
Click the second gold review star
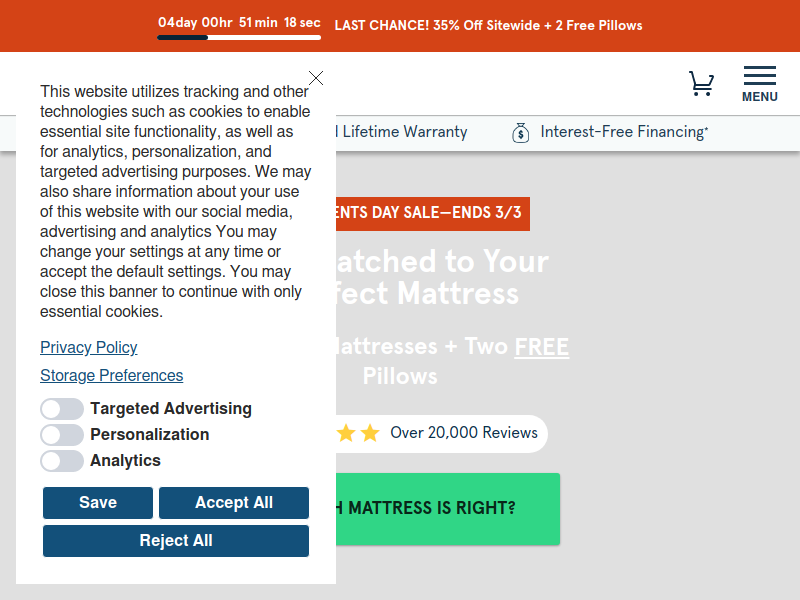click(370, 433)
